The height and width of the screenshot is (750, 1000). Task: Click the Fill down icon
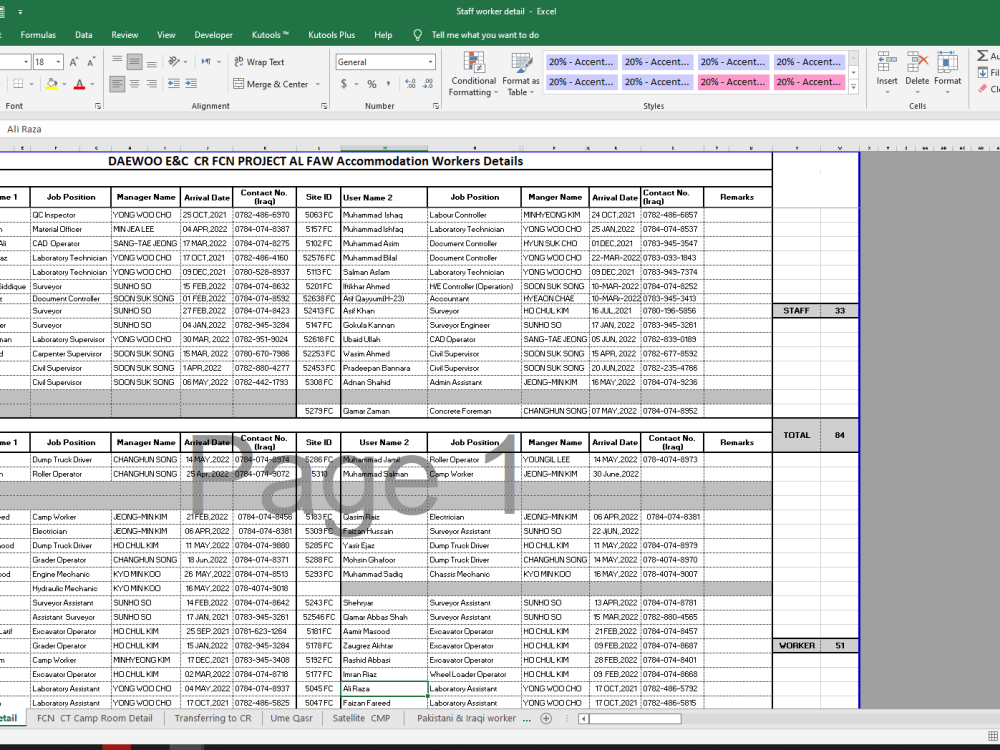coord(983,73)
